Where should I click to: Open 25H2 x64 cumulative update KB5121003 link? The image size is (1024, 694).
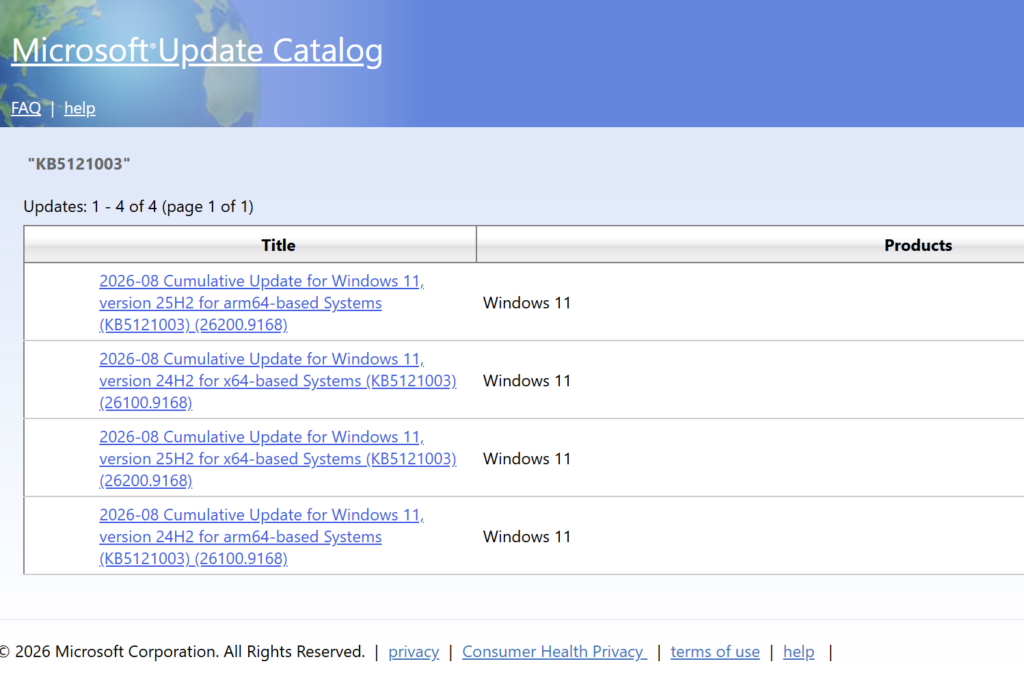[278, 458]
